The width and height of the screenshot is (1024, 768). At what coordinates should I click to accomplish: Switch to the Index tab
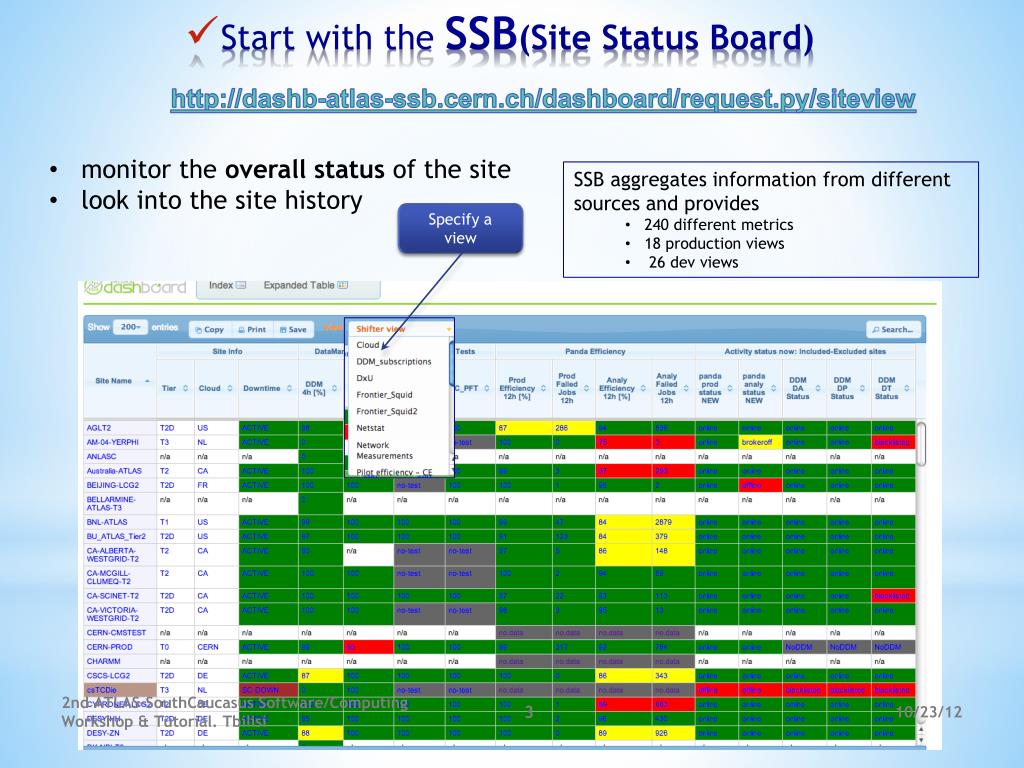point(227,285)
